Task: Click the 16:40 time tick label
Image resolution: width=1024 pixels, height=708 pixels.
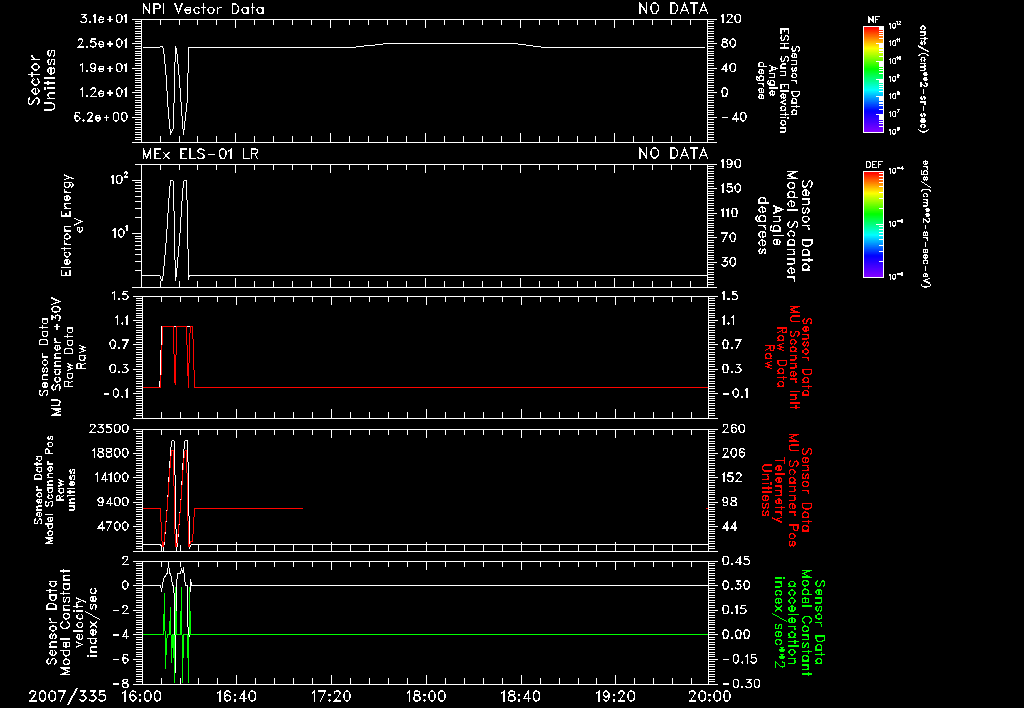Action: pos(236,696)
